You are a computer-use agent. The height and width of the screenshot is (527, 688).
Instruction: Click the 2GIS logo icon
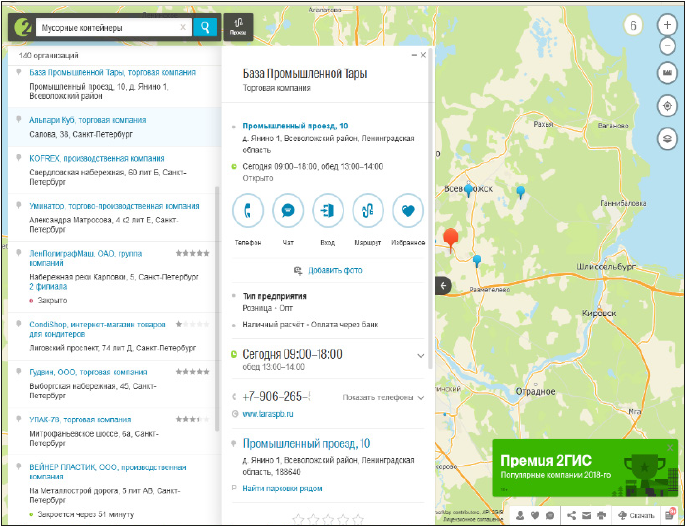tap(22, 27)
